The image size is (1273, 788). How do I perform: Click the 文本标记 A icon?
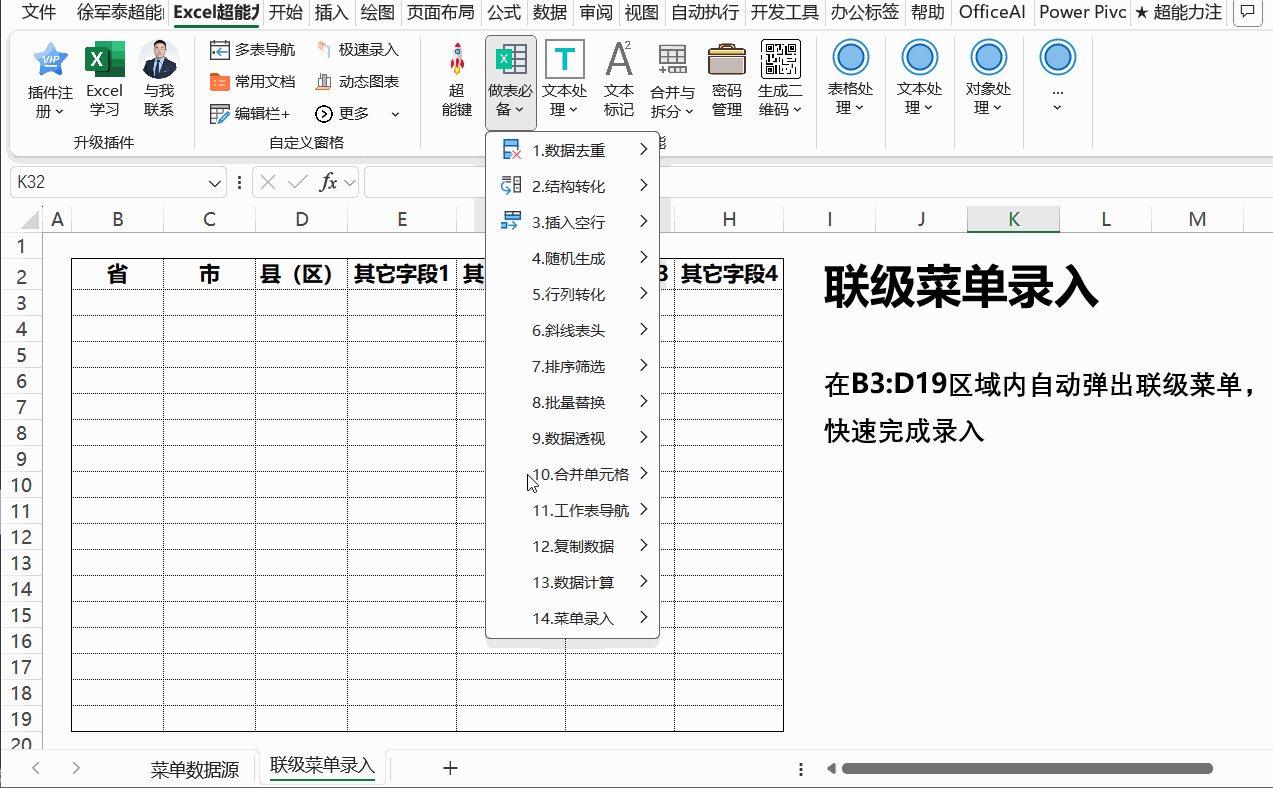(x=619, y=60)
